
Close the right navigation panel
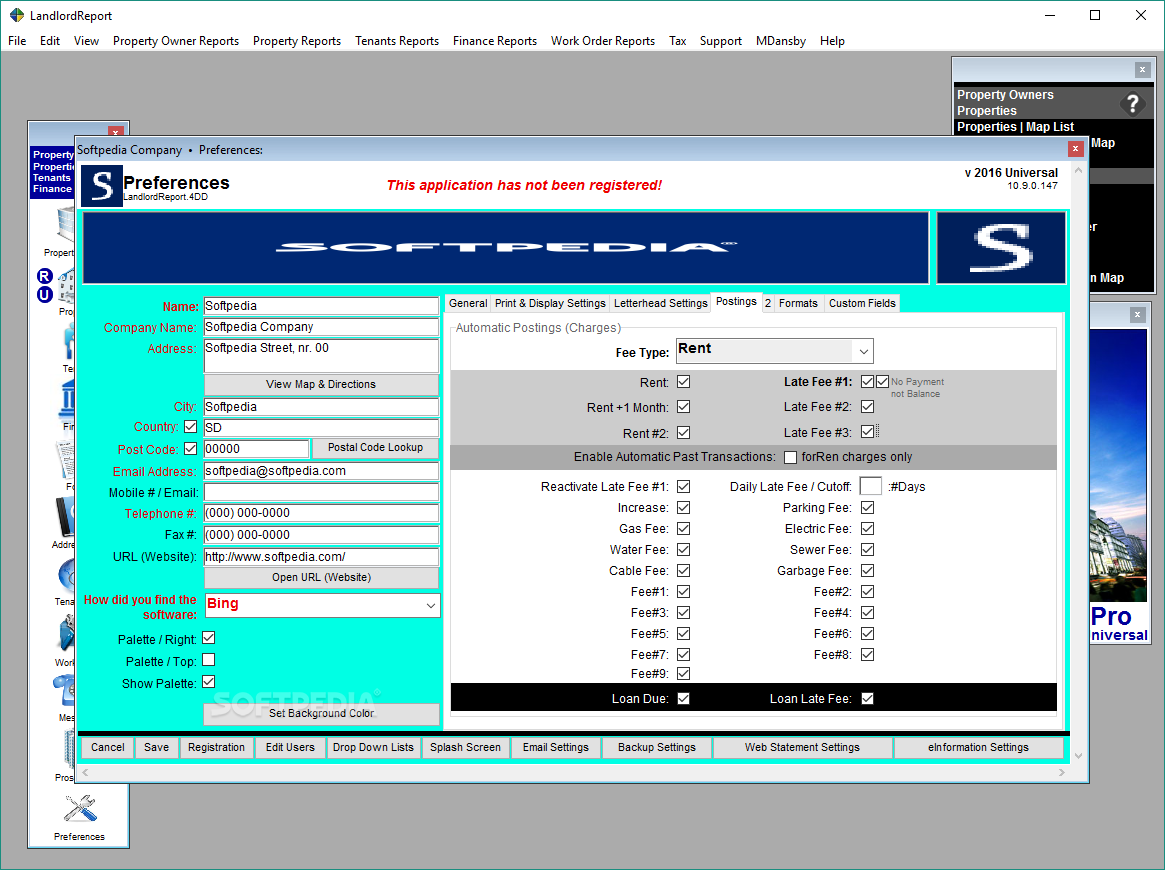[x=1143, y=70]
